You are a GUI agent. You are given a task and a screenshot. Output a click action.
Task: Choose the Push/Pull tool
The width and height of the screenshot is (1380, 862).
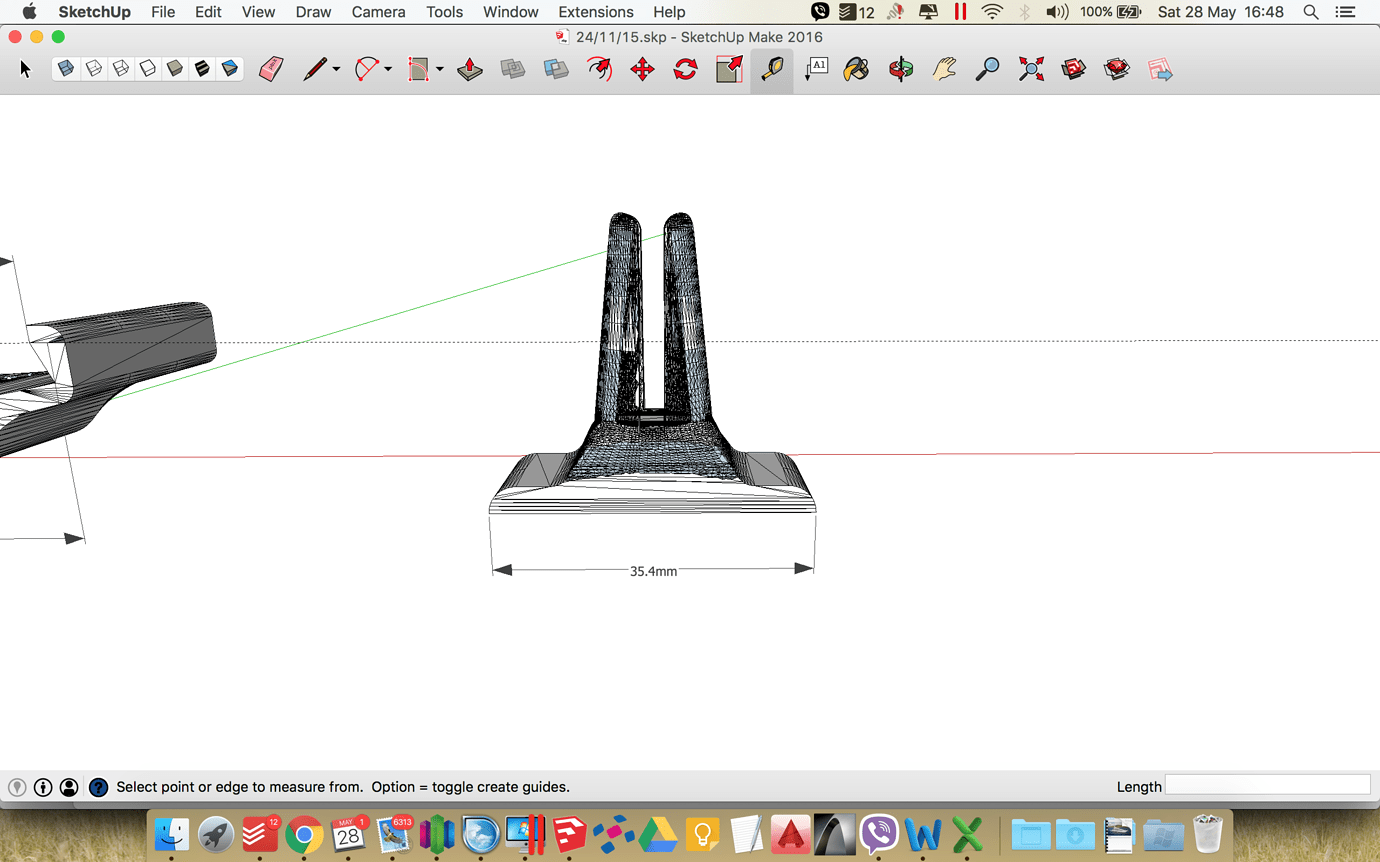coord(471,69)
